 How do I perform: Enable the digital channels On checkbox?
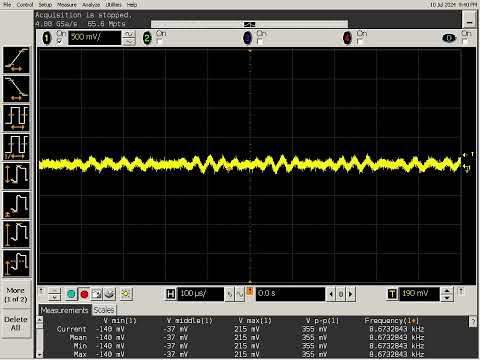pyautogui.click(x=464, y=41)
